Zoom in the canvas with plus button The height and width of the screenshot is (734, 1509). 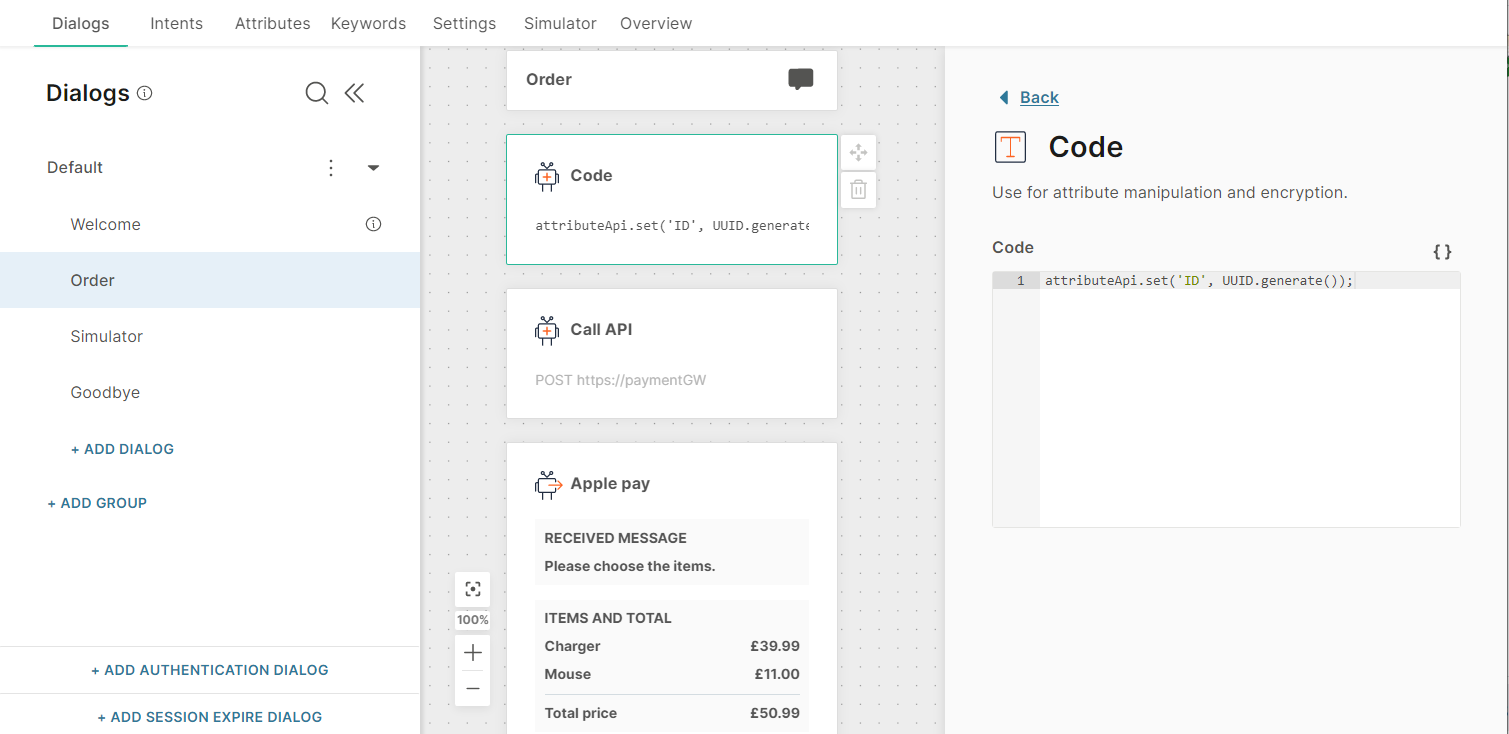tap(473, 653)
